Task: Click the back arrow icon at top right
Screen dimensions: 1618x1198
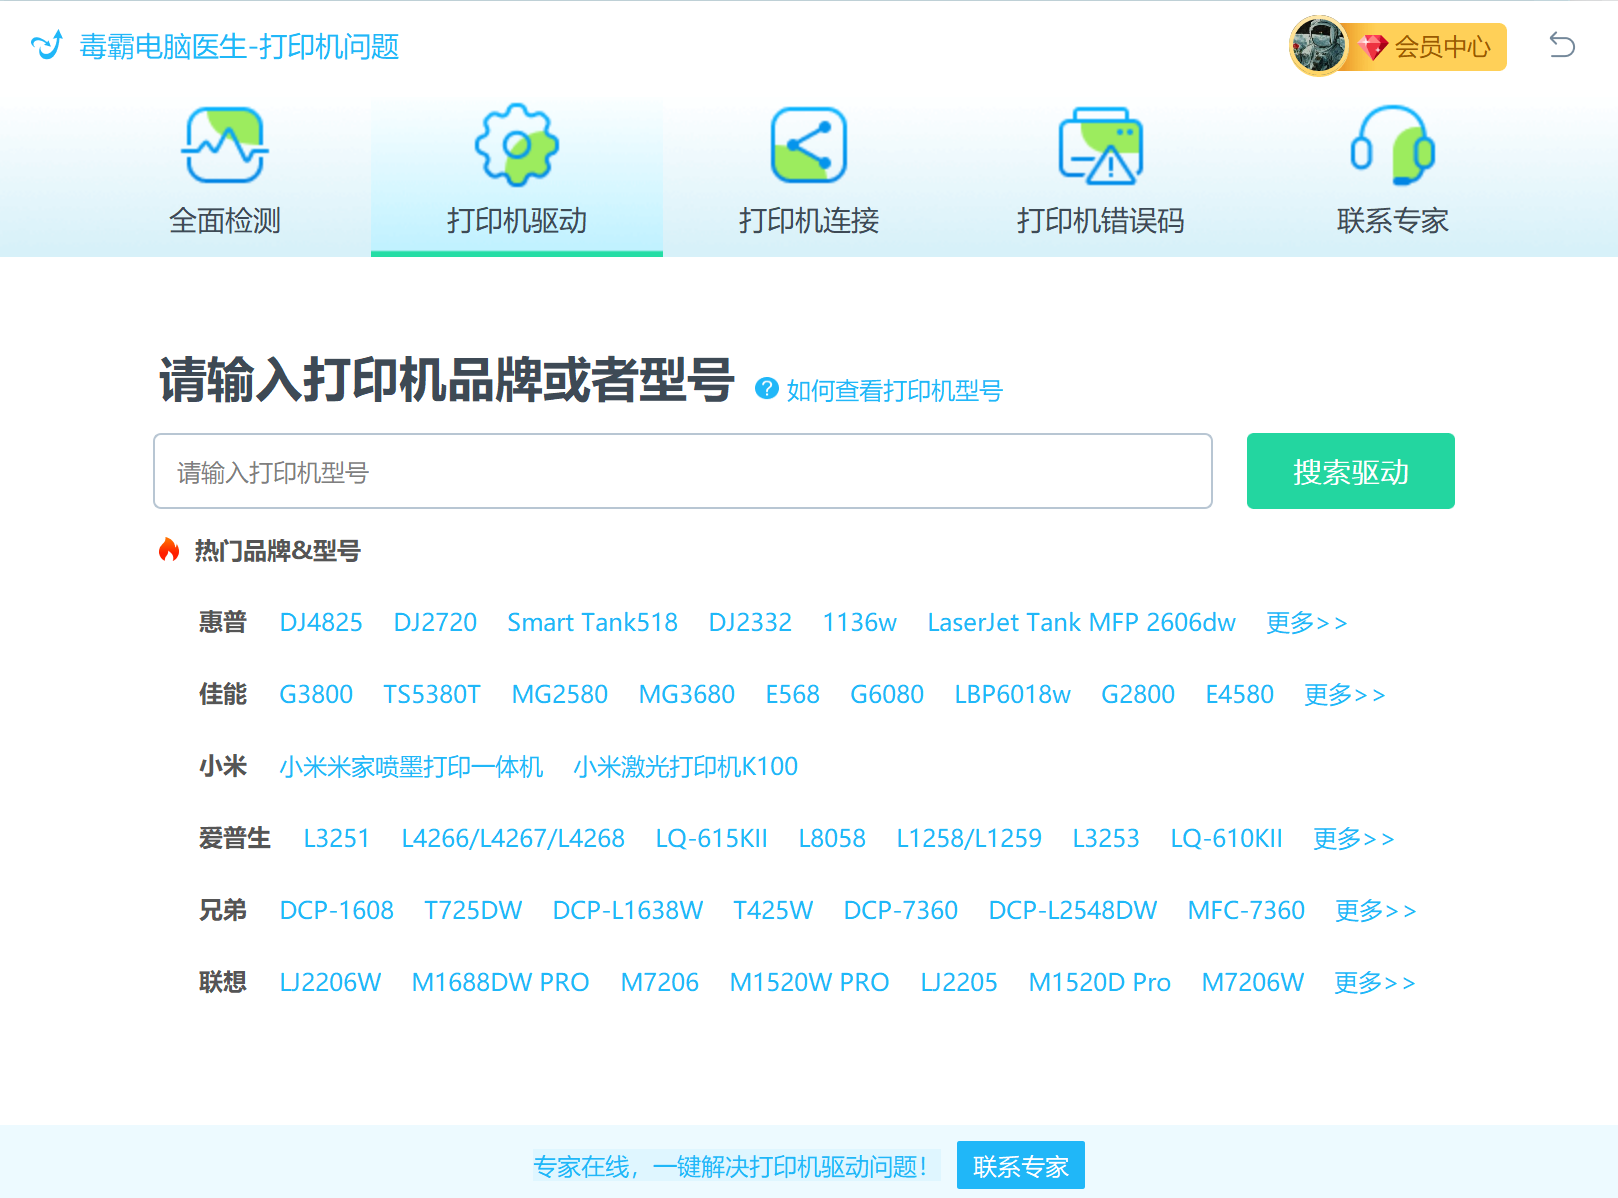Action: tap(1562, 45)
